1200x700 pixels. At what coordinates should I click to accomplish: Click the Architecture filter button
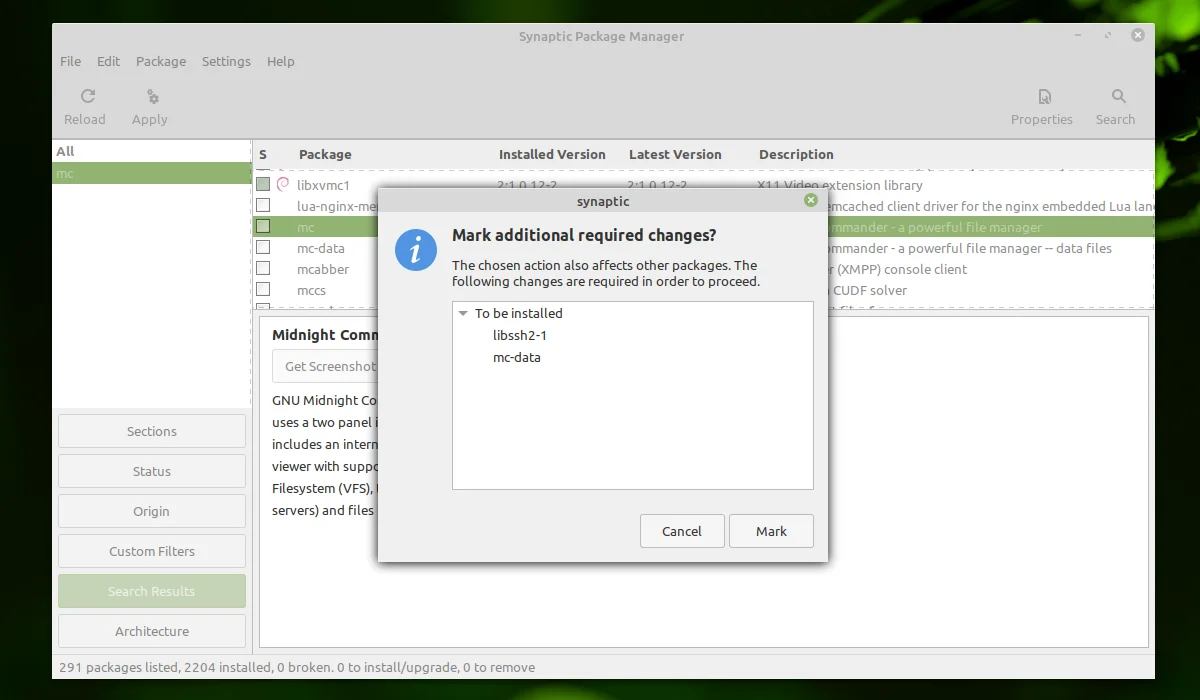click(152, 631)
